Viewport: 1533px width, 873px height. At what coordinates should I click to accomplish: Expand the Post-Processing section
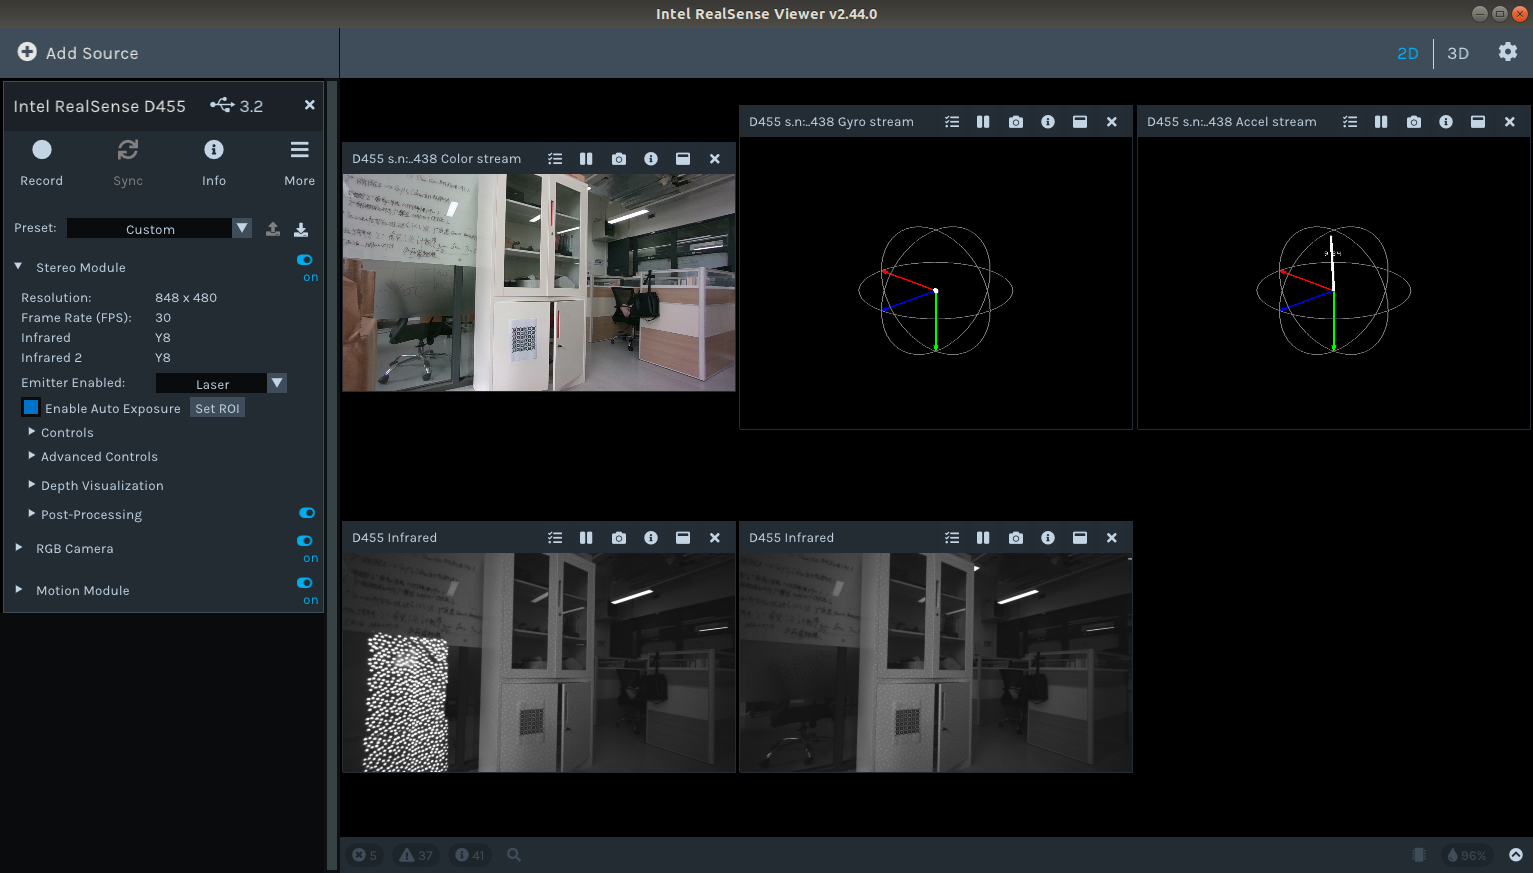point(32,514)
